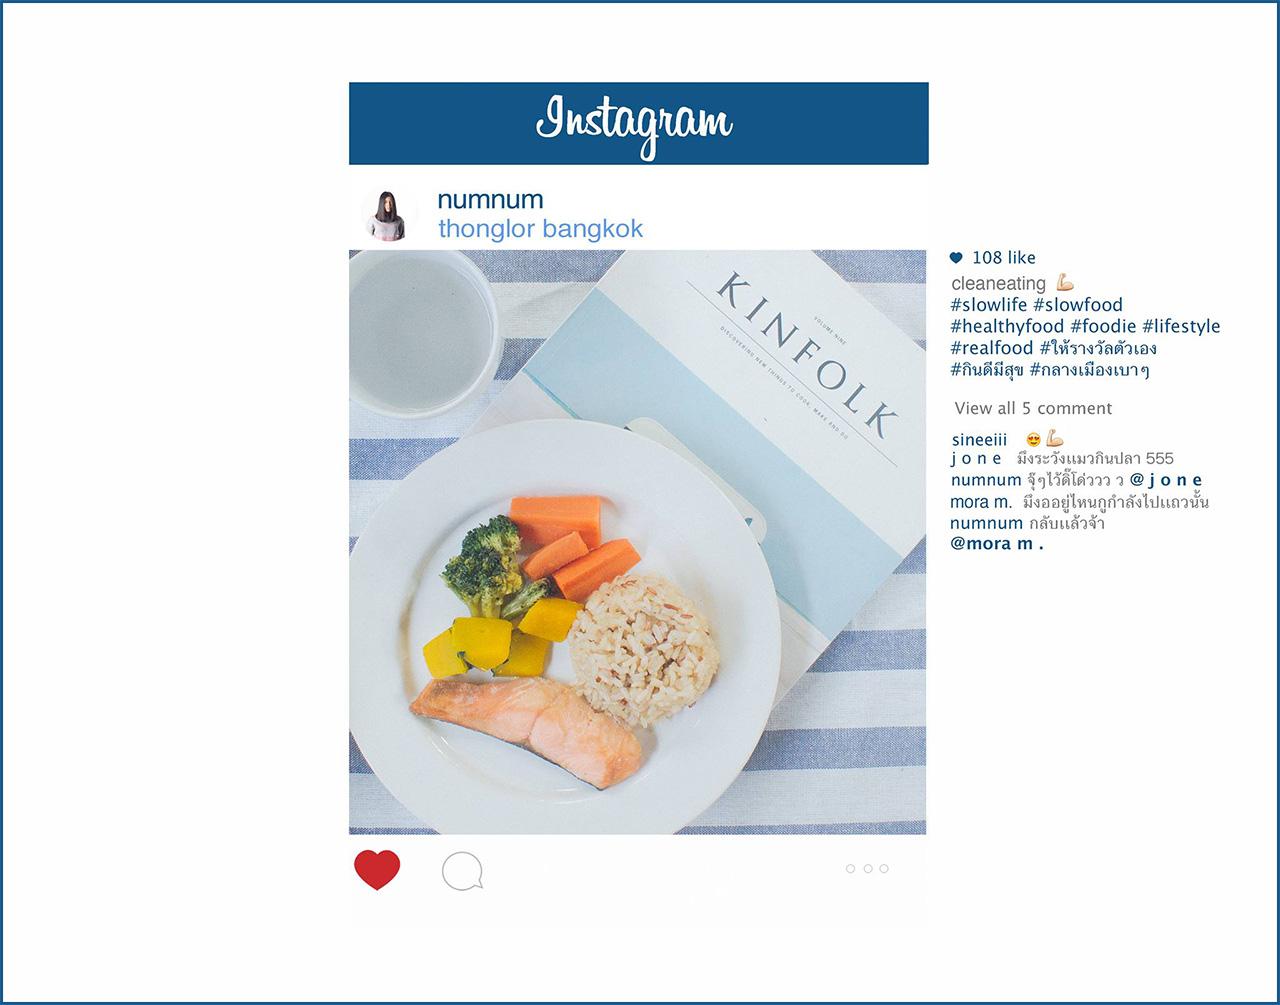Image resolution: width=1280 pixels, height=1005 pixels.
Task: Click the small heart beside 108 like
Action: click(956, 258)
